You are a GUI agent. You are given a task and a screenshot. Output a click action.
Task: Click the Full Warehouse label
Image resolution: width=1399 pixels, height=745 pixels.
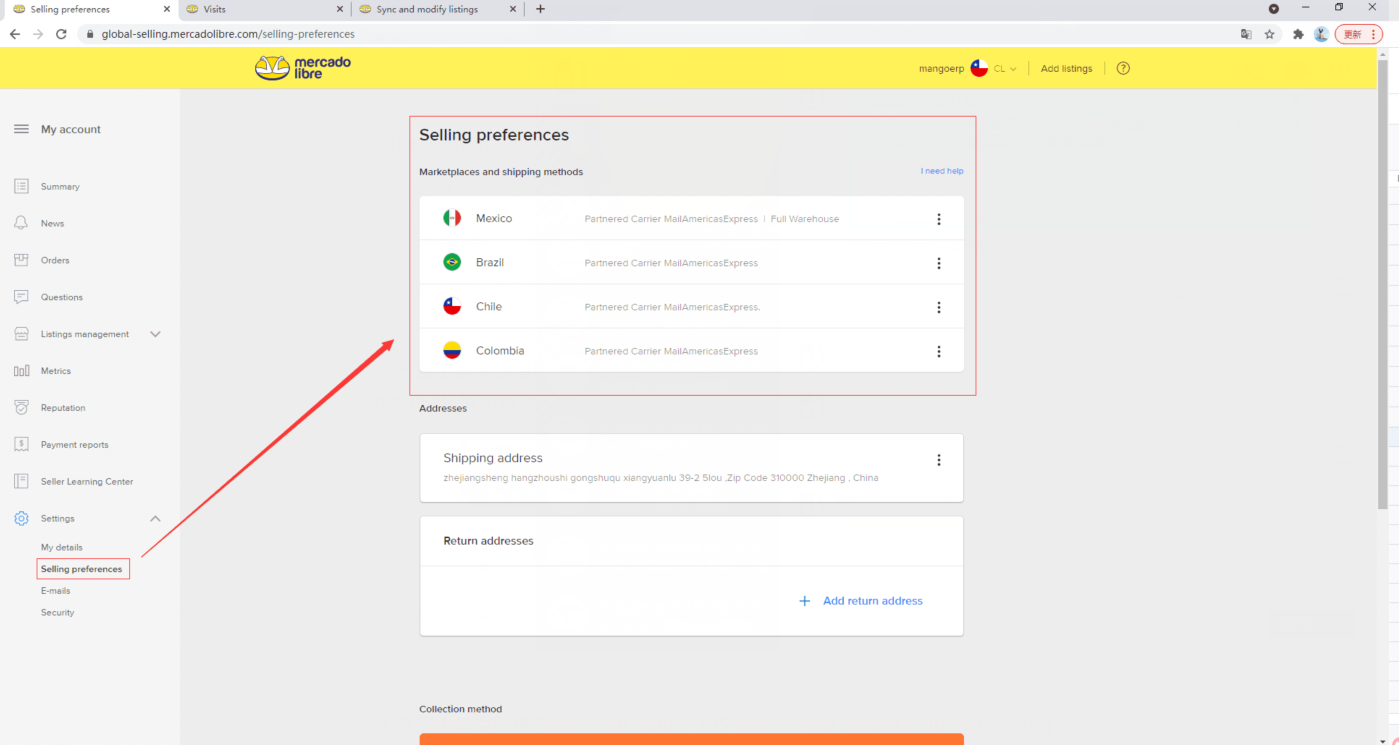tap(805, 219)
